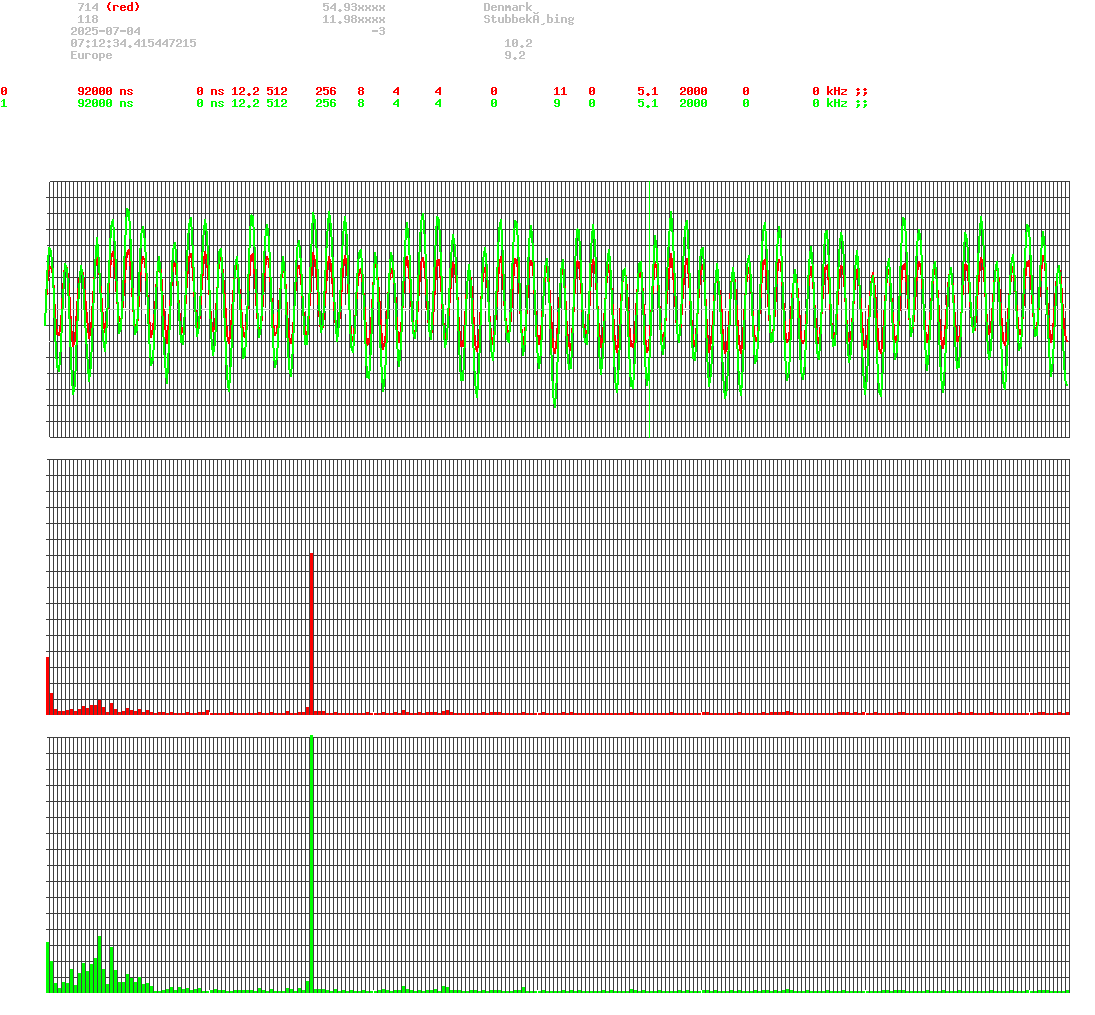Click the timestamp "07:12:34.415447215"

point(133,43)
